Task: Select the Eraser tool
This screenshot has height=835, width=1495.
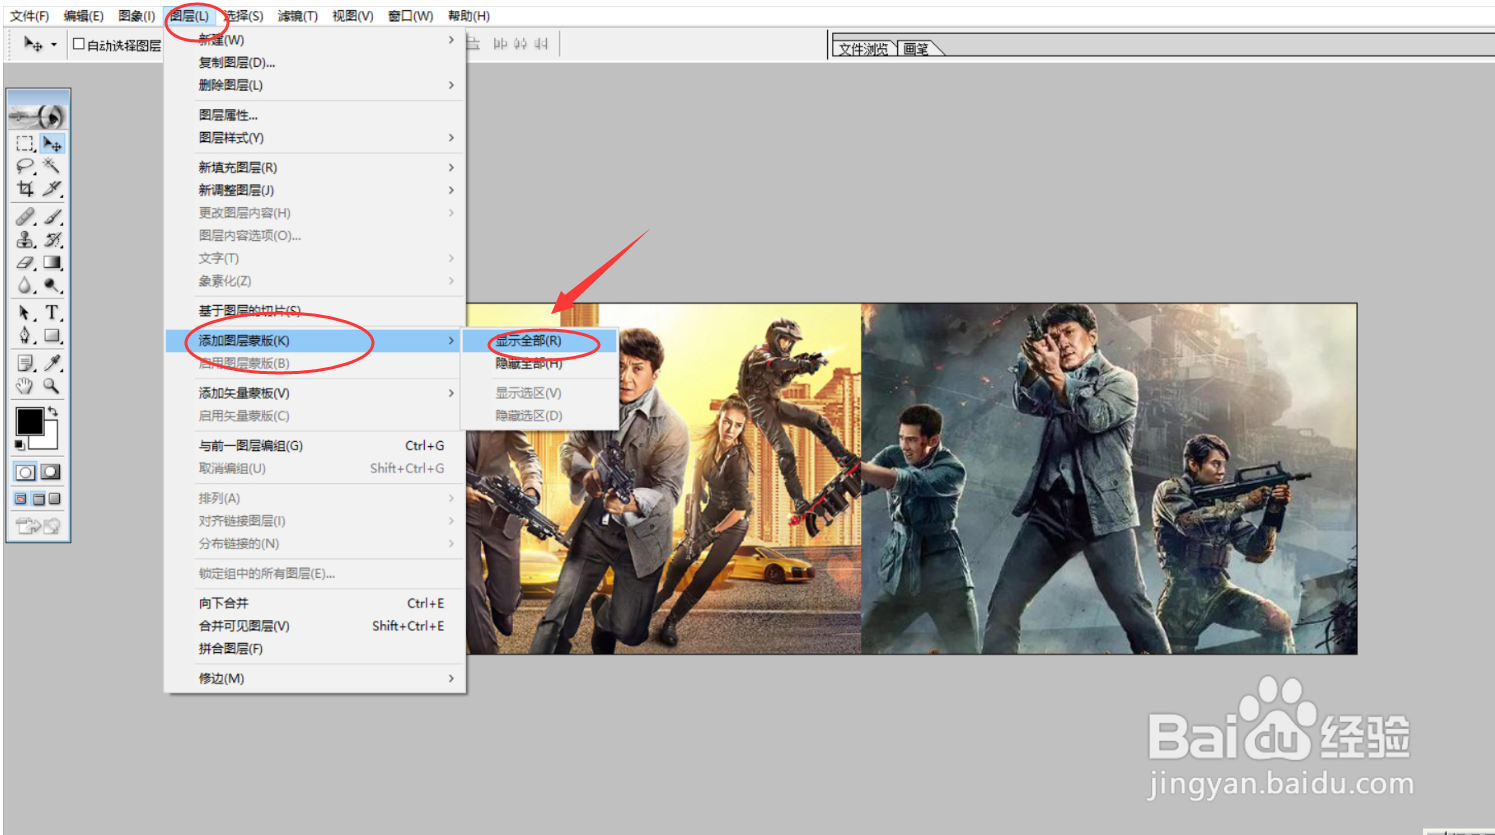Action: pyautogui.click(x=25, y=263)
